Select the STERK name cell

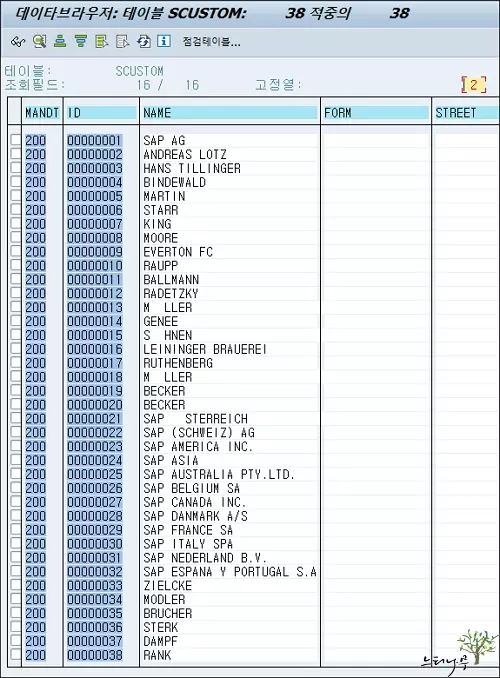161,627
